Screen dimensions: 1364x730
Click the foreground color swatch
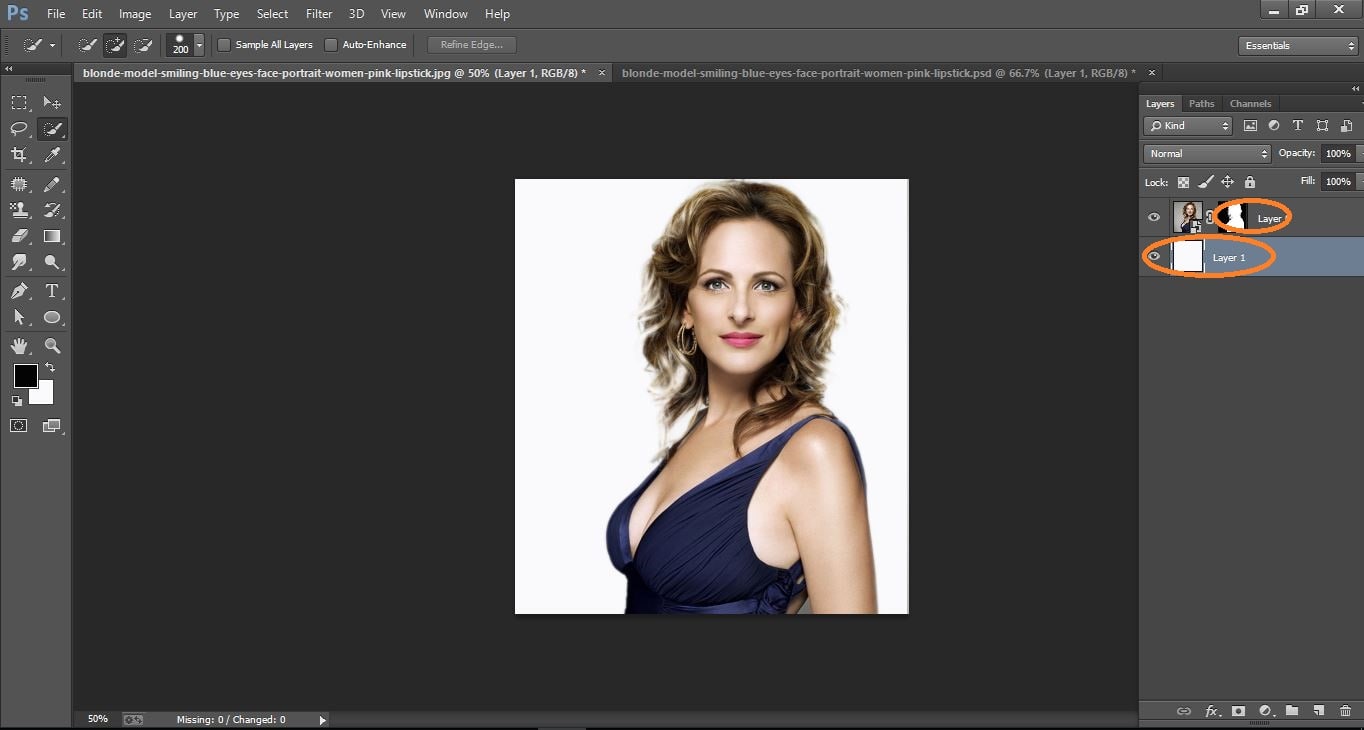(x=24, y=378)
